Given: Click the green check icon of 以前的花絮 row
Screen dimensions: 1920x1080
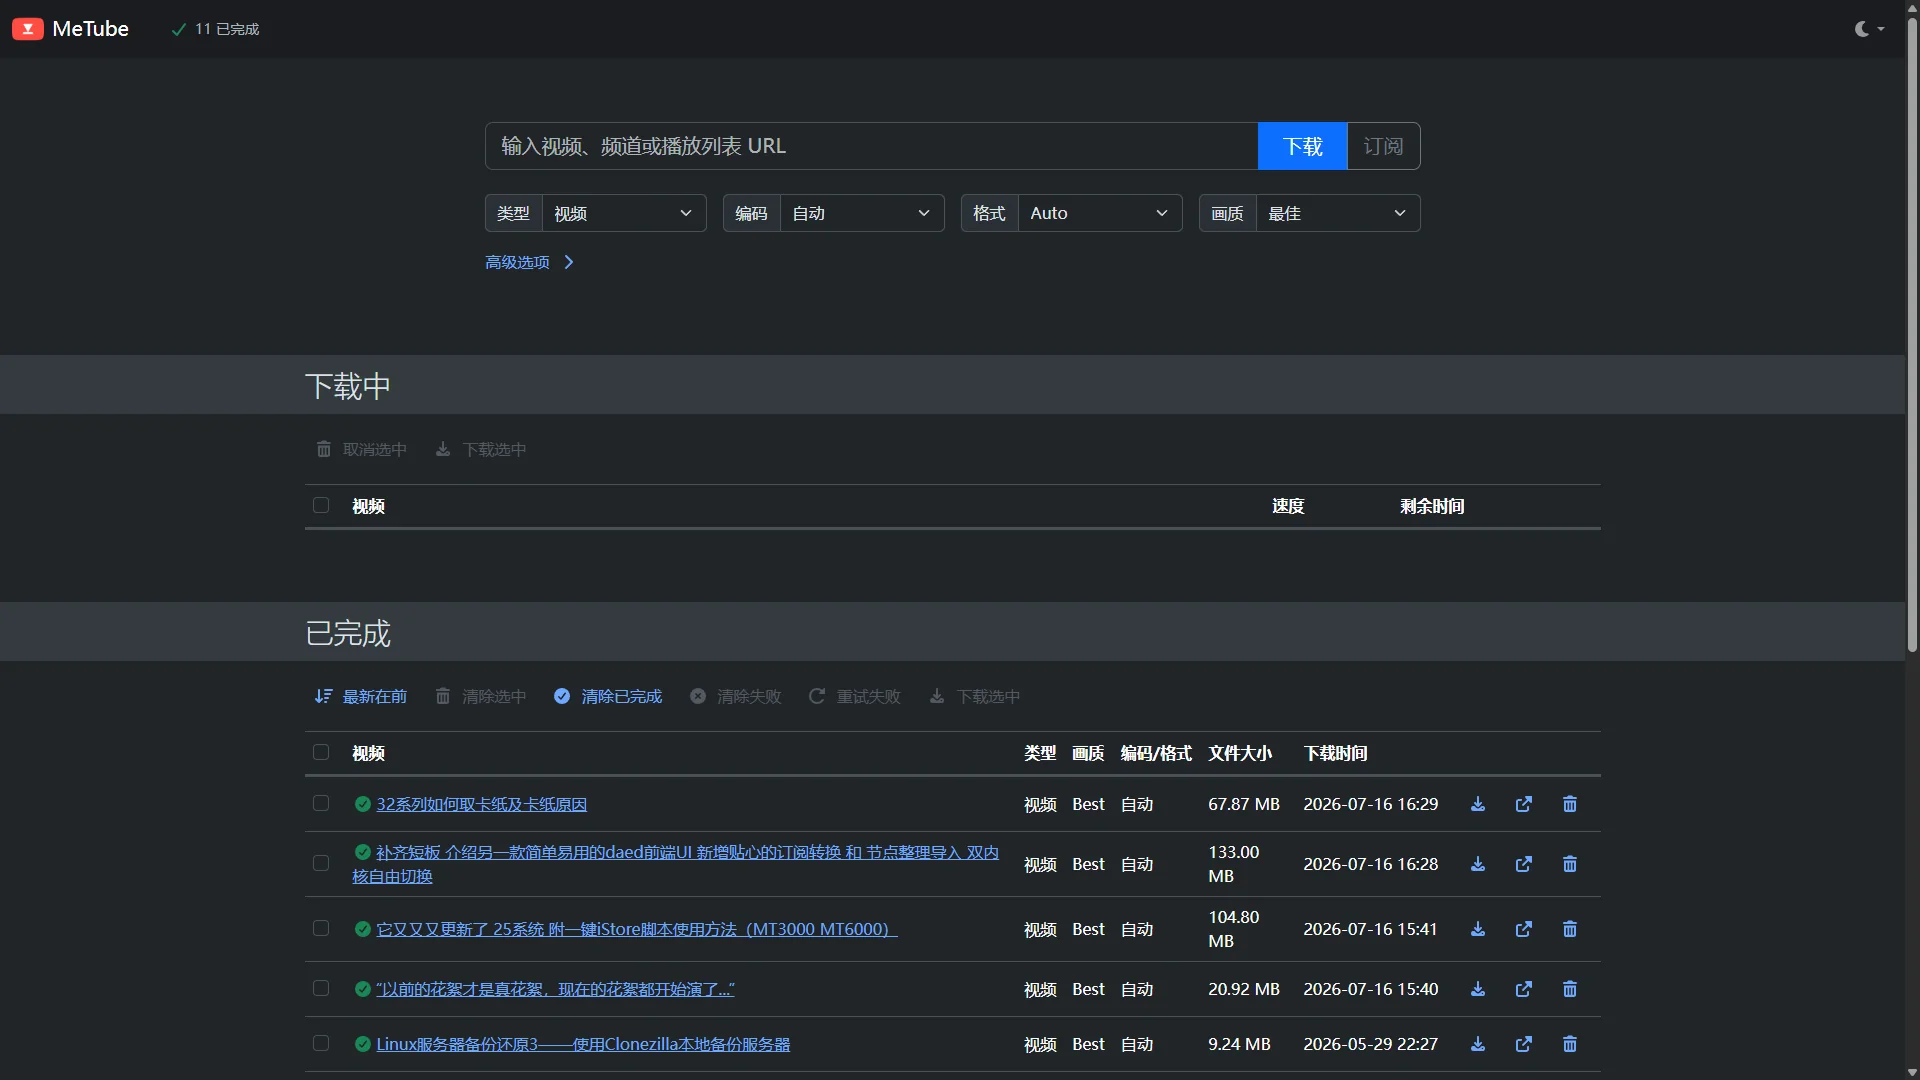Looking at the screenshot, I should coord(363,989).
